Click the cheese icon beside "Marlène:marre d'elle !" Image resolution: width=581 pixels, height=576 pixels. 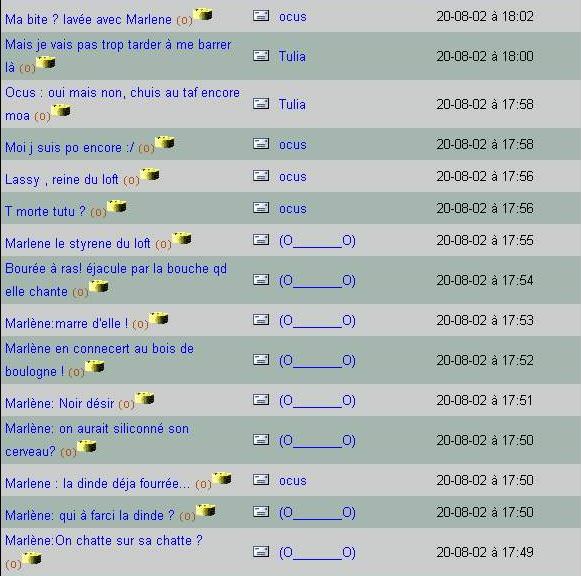pyautogui.click(x=159, y=319)
